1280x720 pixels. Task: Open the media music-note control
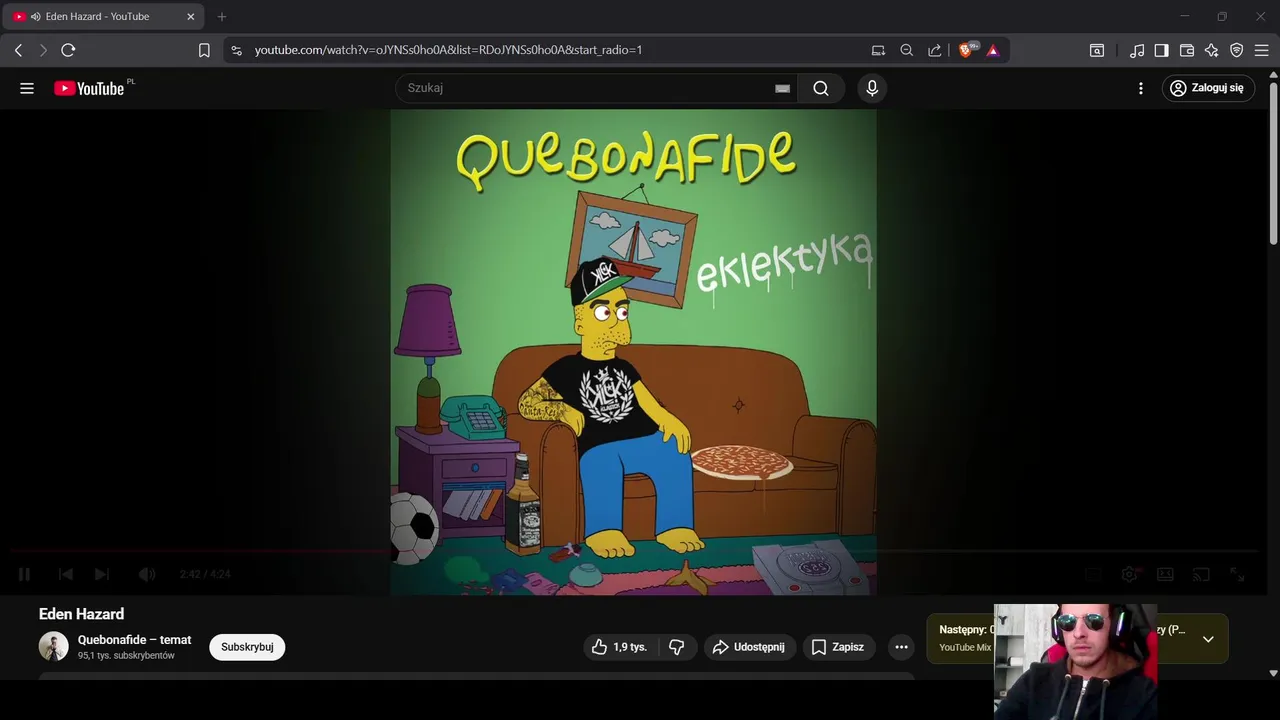click(x=1137, y=50)
